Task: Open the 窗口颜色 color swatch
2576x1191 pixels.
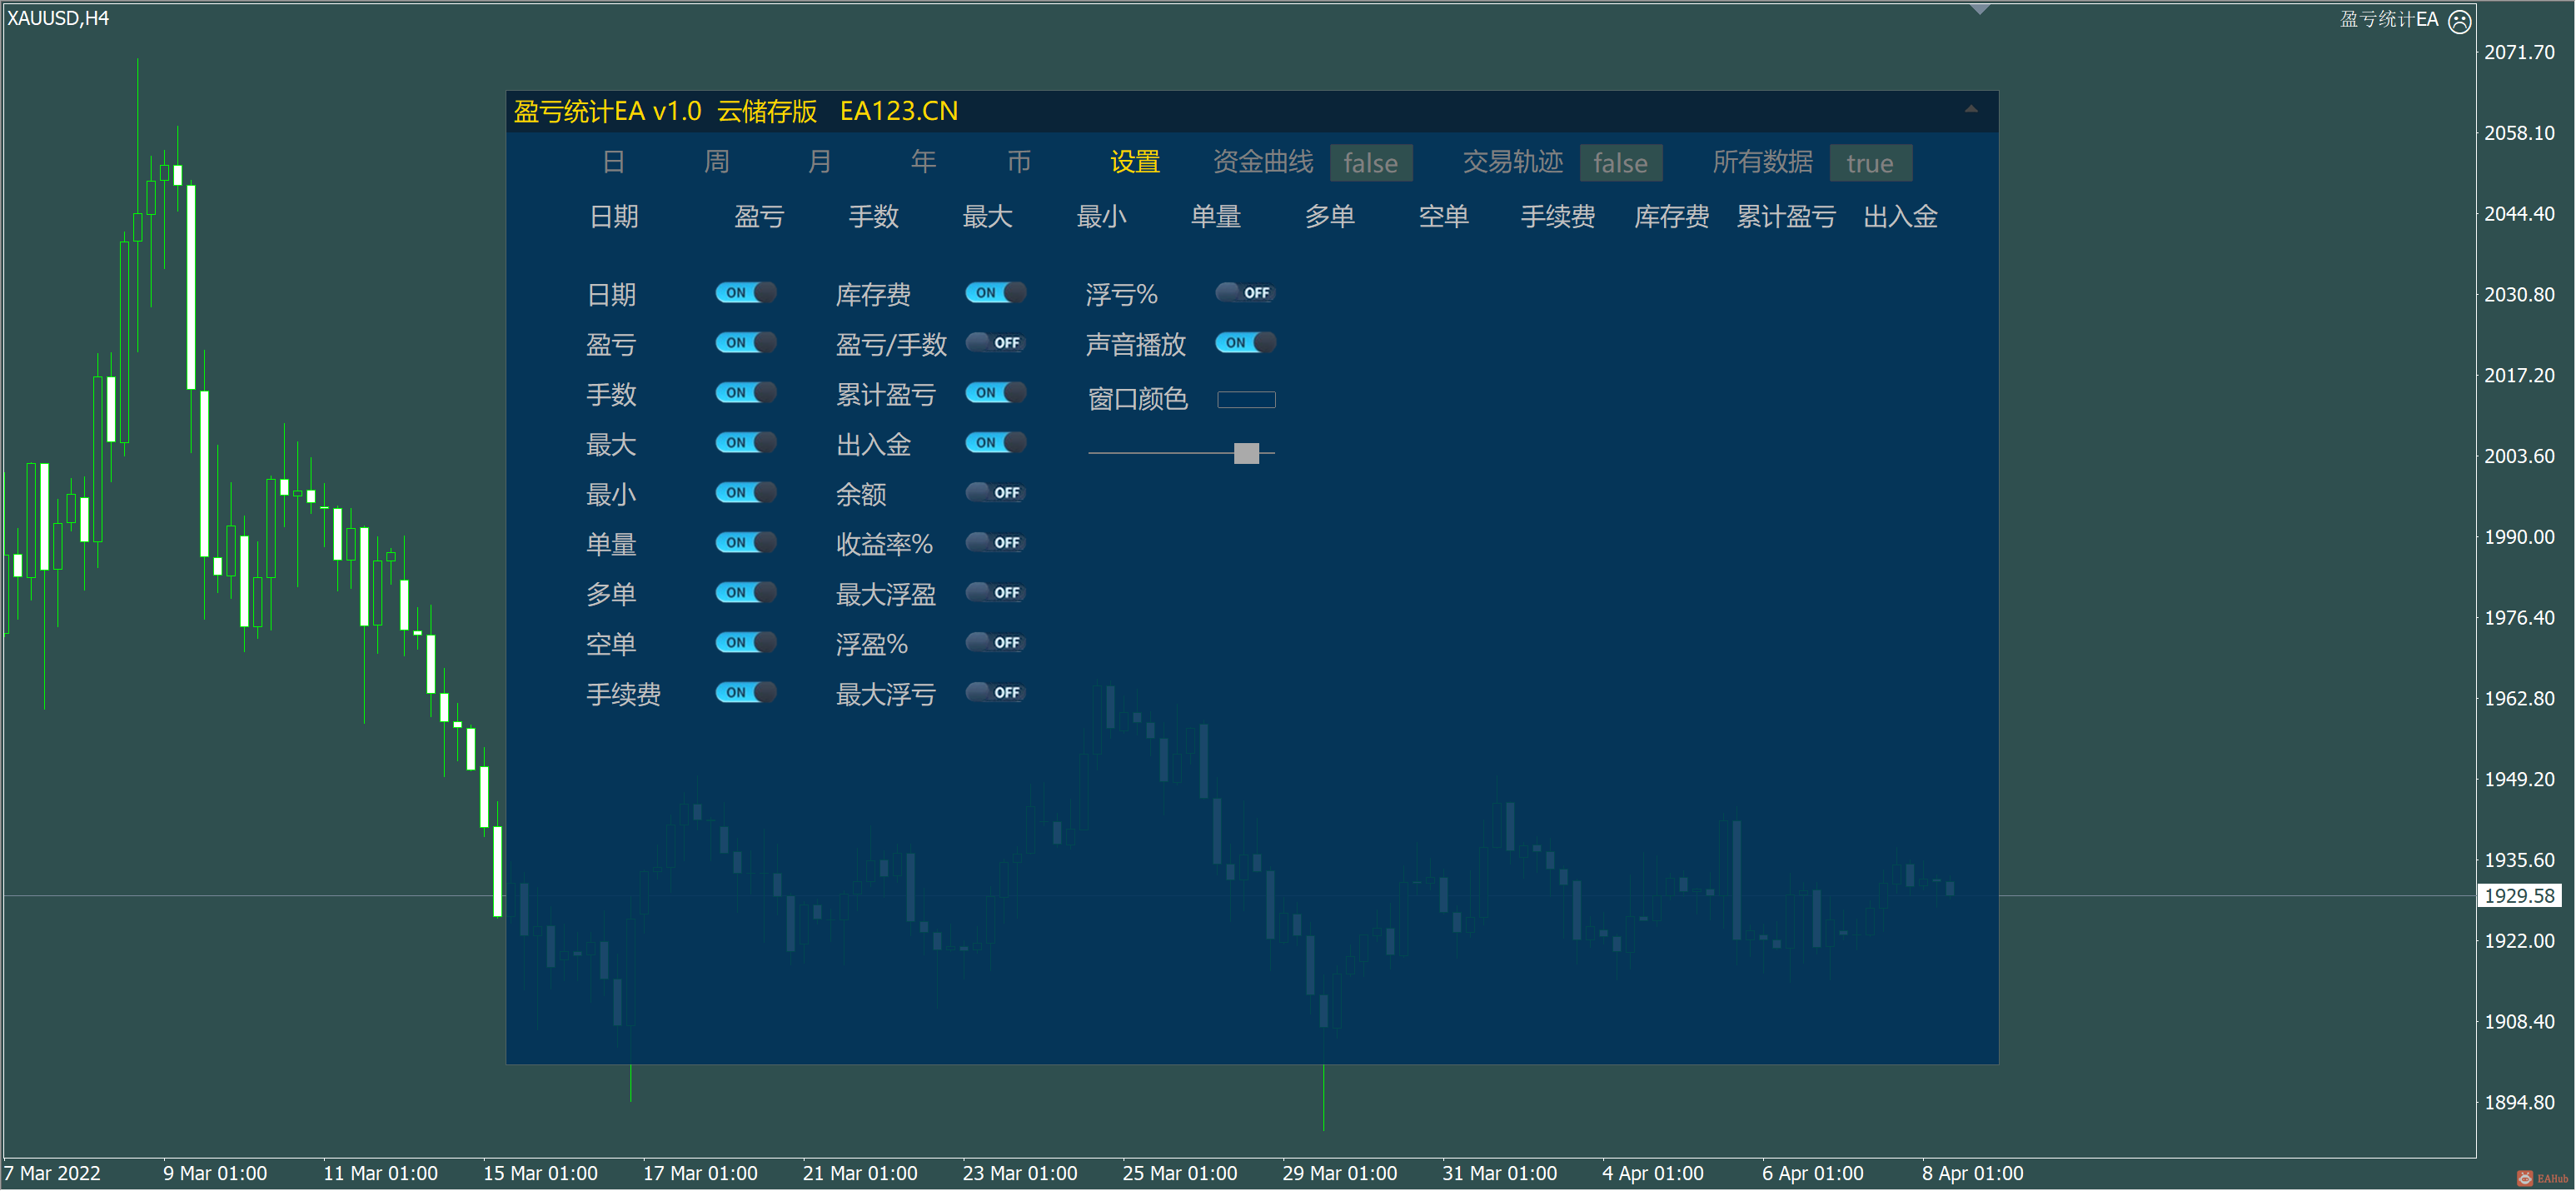Action: coord(1245,400)
